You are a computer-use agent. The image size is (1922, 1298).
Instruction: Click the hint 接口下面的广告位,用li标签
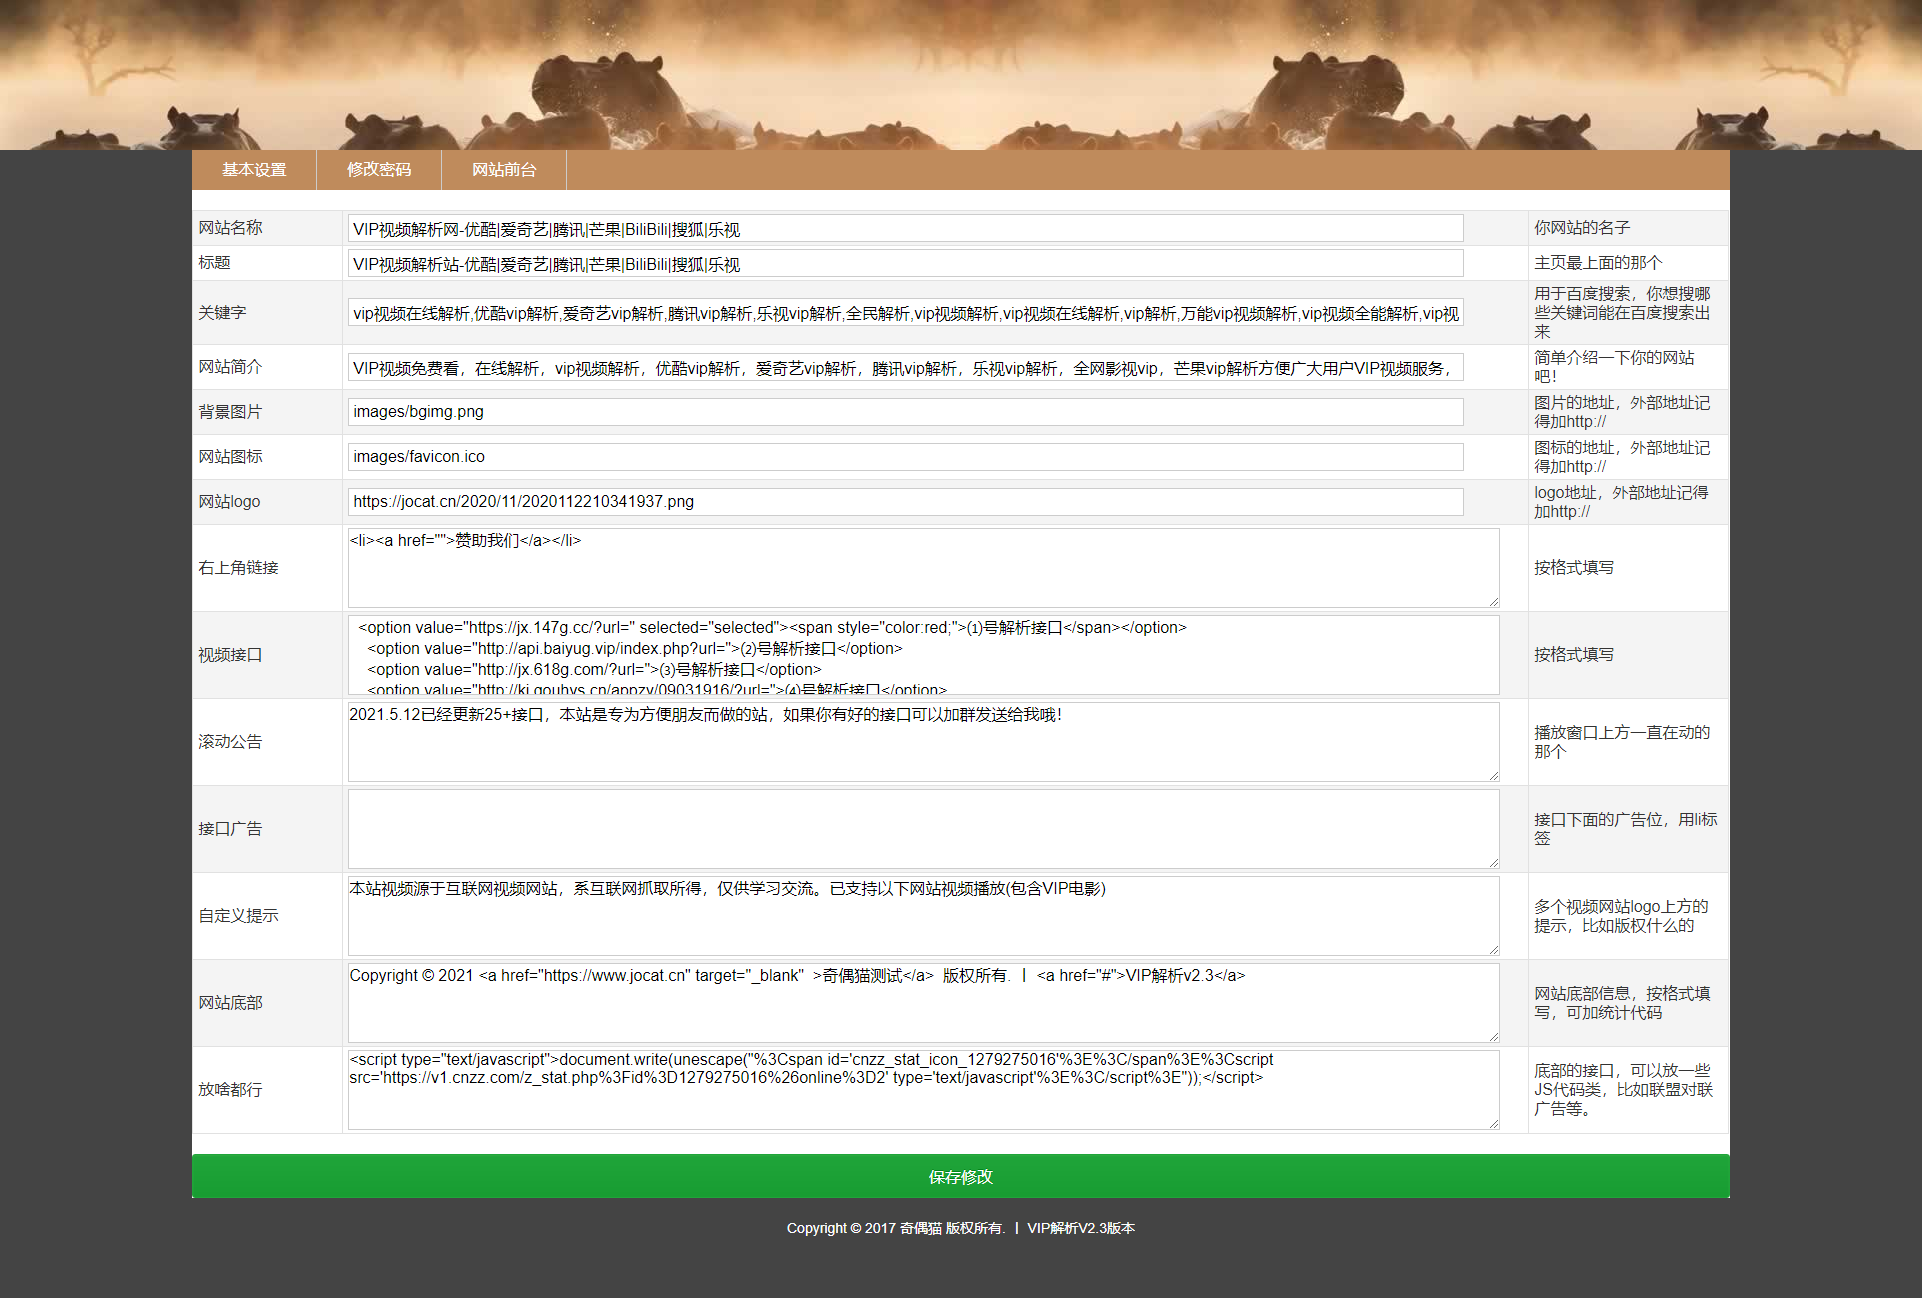click(1626, 829)
